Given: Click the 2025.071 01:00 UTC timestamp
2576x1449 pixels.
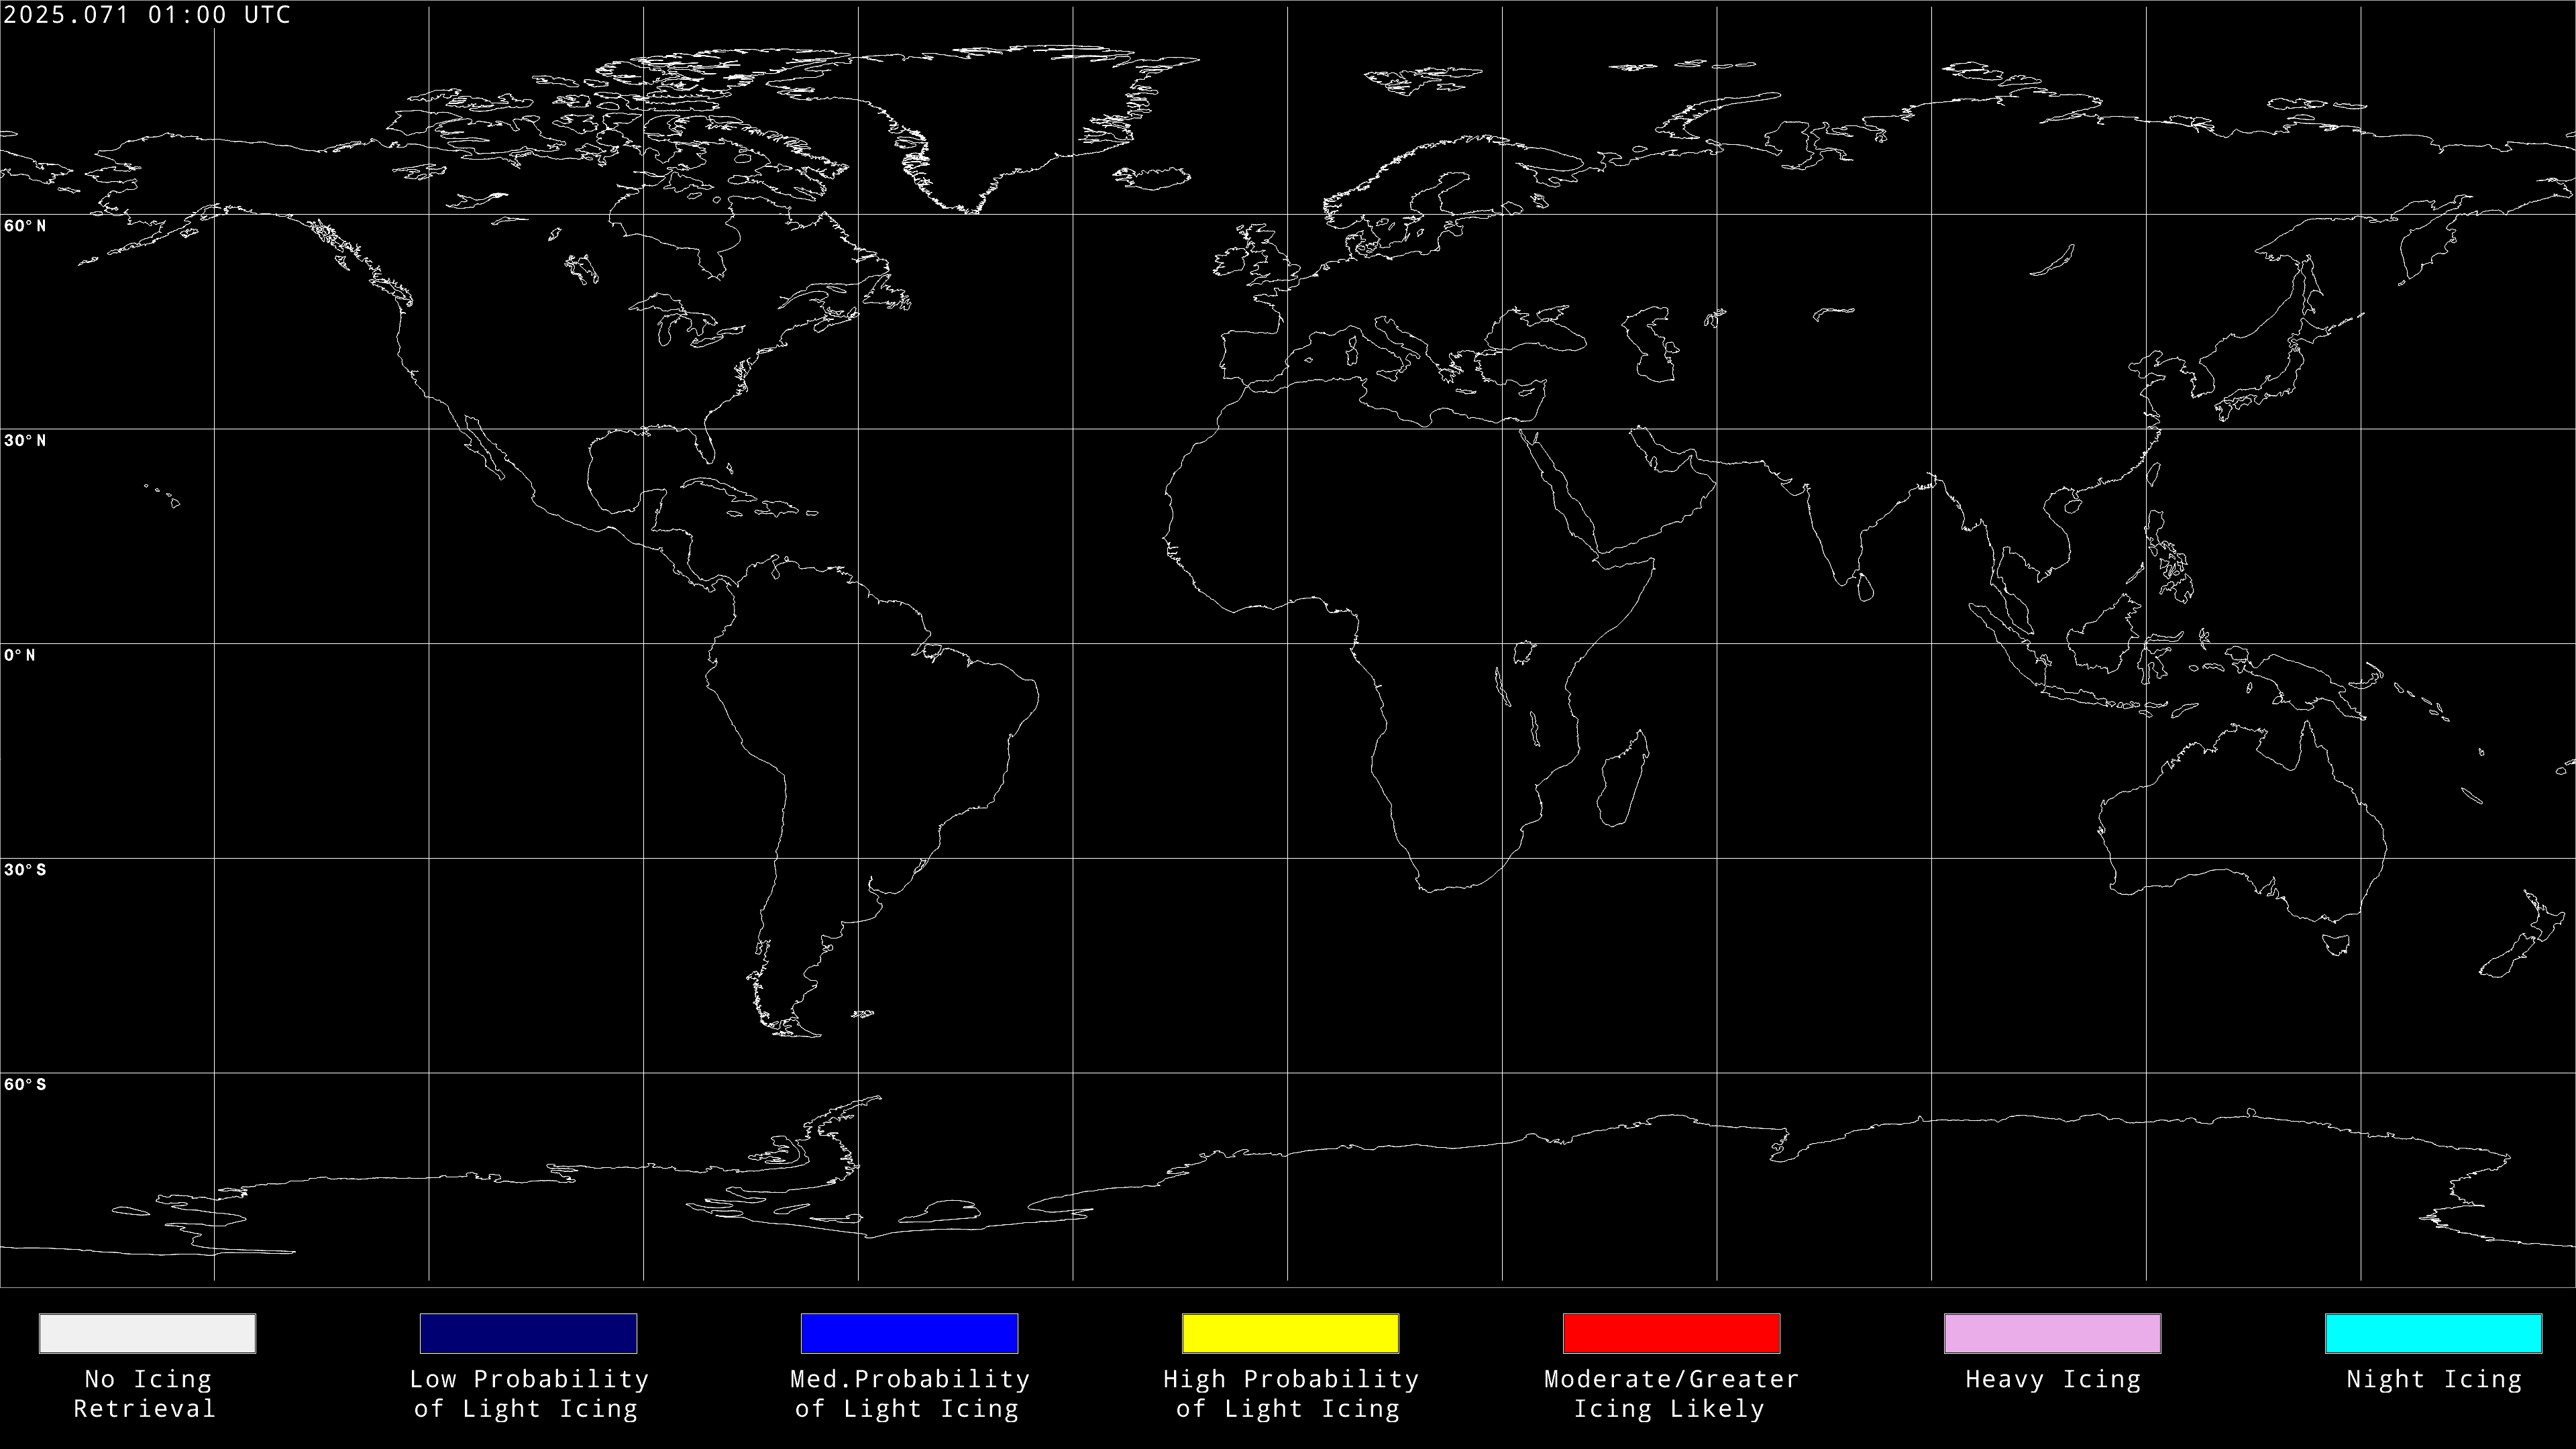Looking at the screenshot, I should pyautogui.click(x=147, y=15).
